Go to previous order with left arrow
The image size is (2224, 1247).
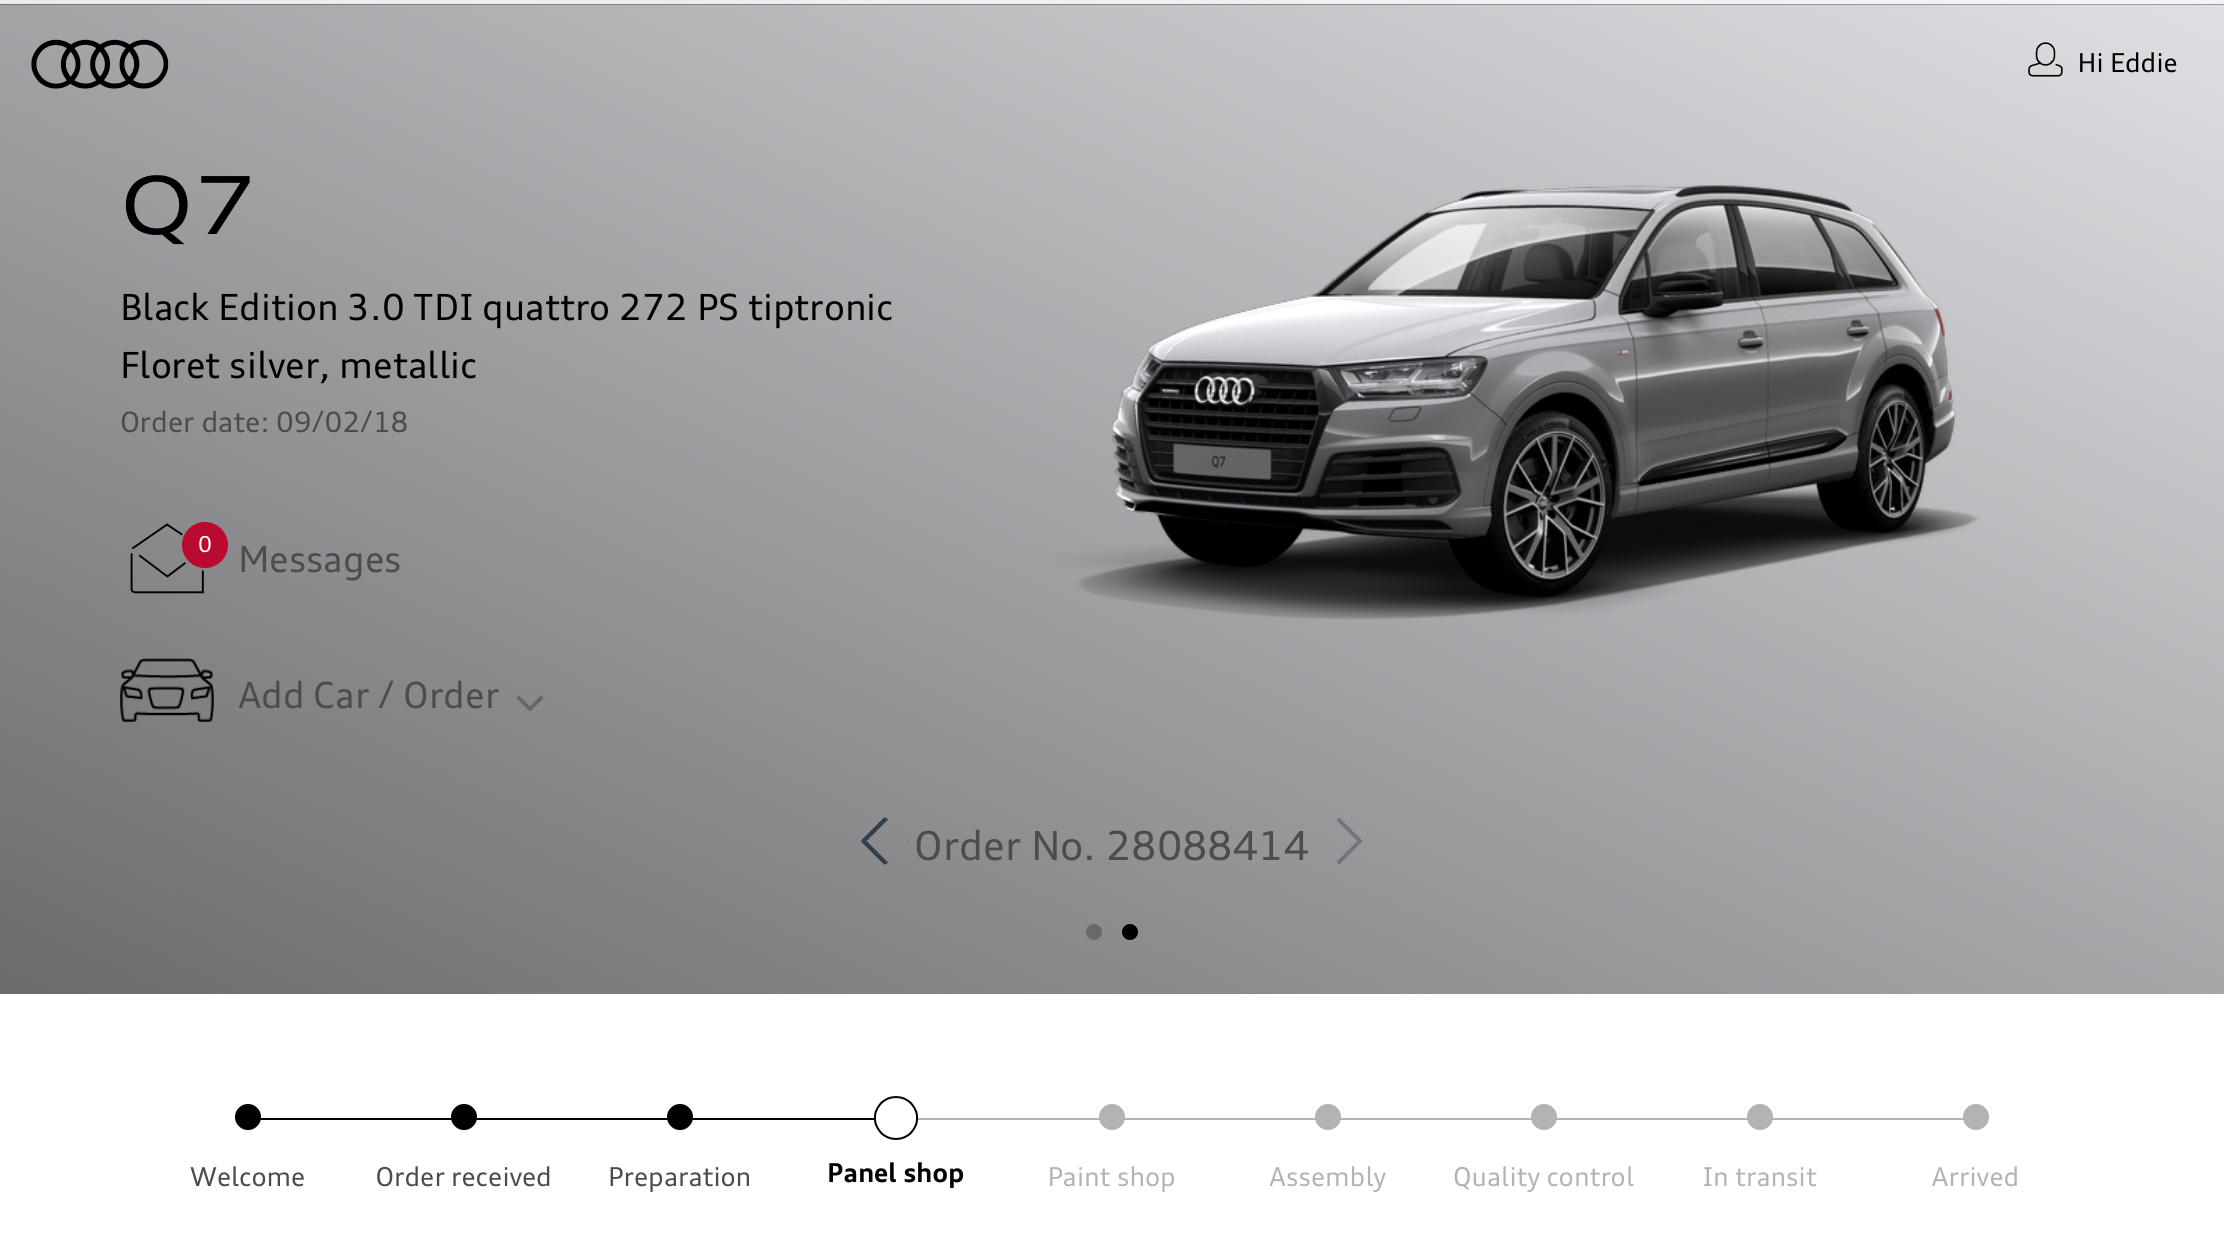point(875,841)
